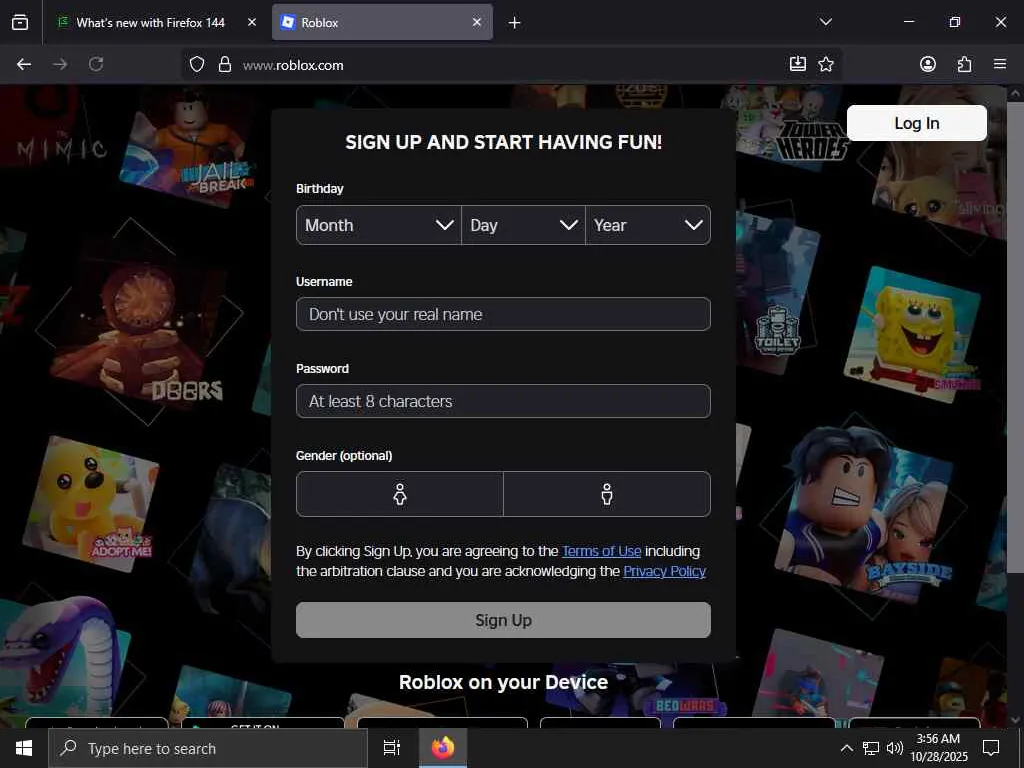Image resolution: width=1024 pixels, height=768 pixels.
Task: Open network status tray icon
Action: point(871,748)
